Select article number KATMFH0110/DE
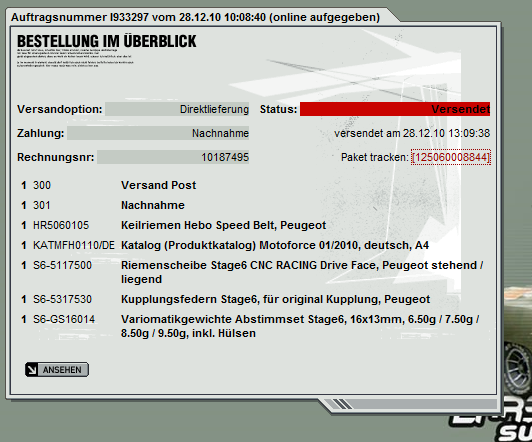This screenshot has width=532, height=442. pos(74,245)
